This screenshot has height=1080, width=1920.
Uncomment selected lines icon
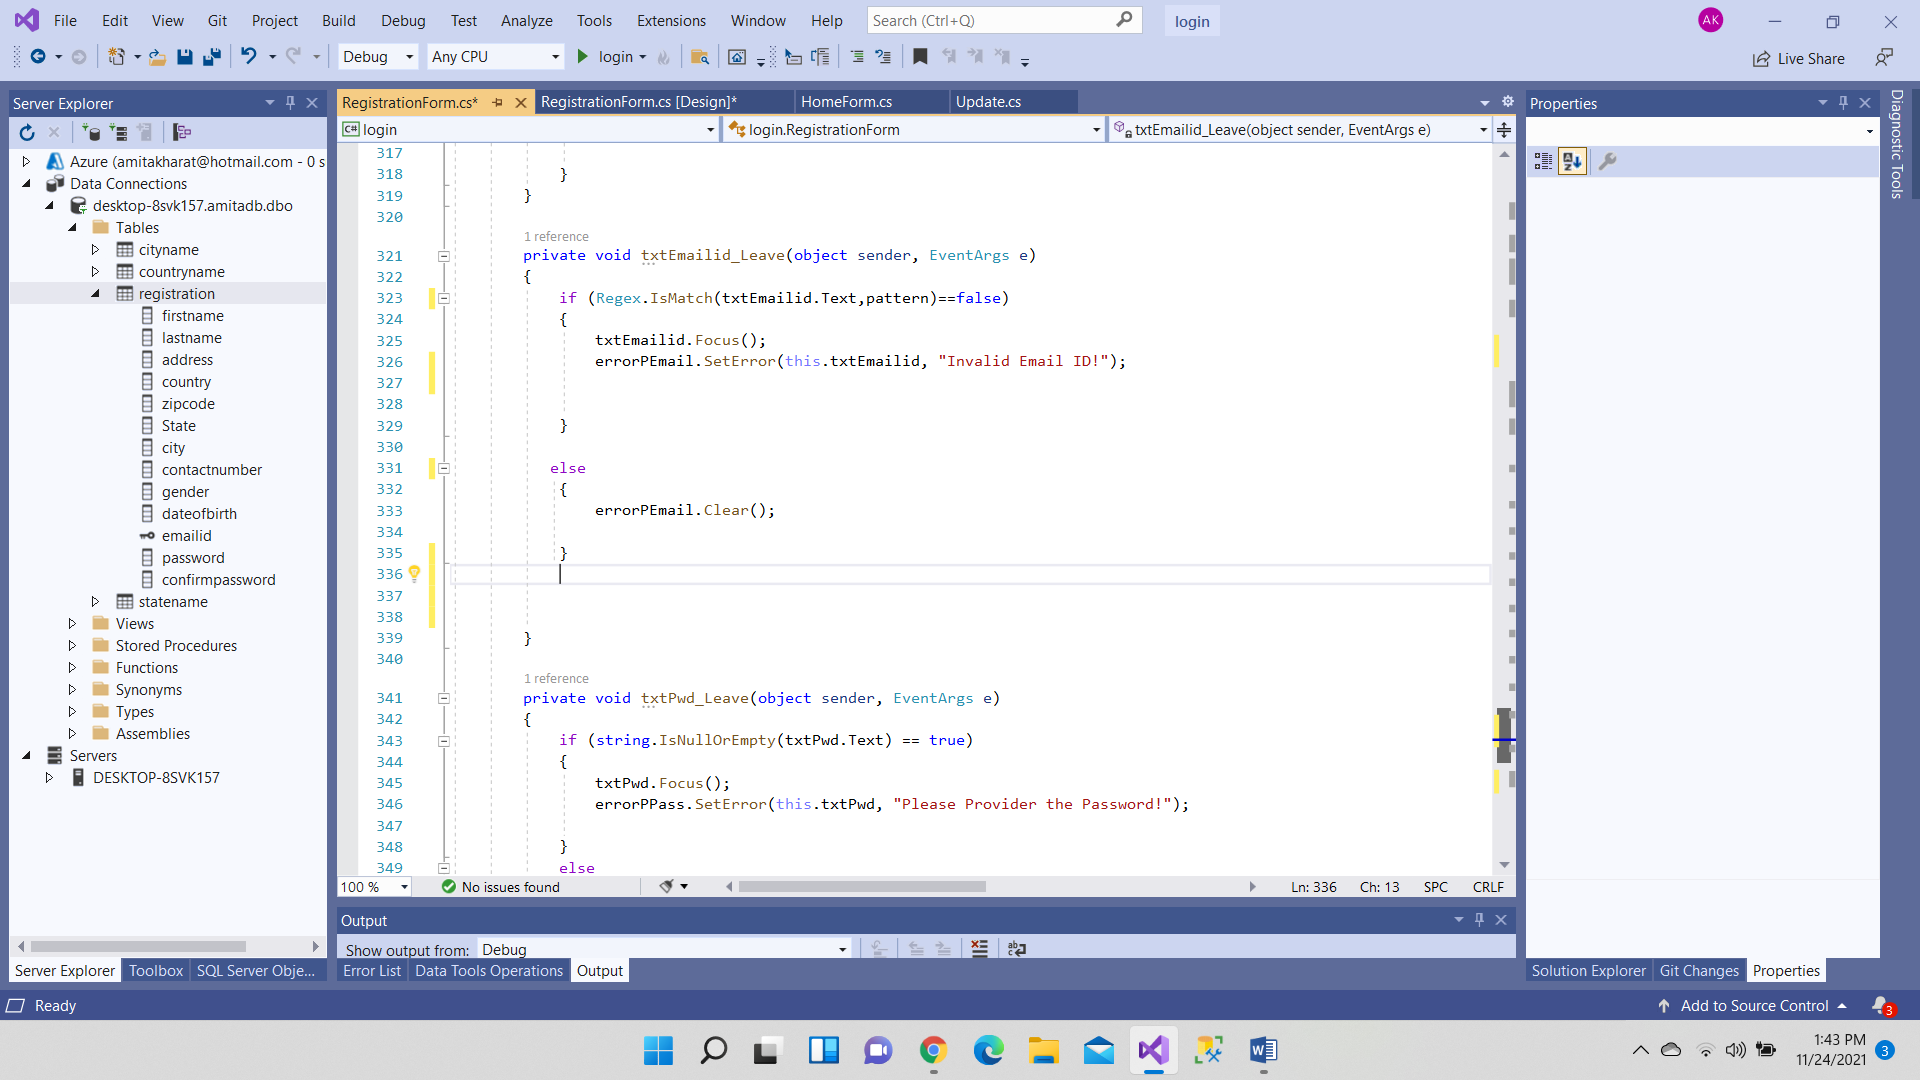coord(883,57)
